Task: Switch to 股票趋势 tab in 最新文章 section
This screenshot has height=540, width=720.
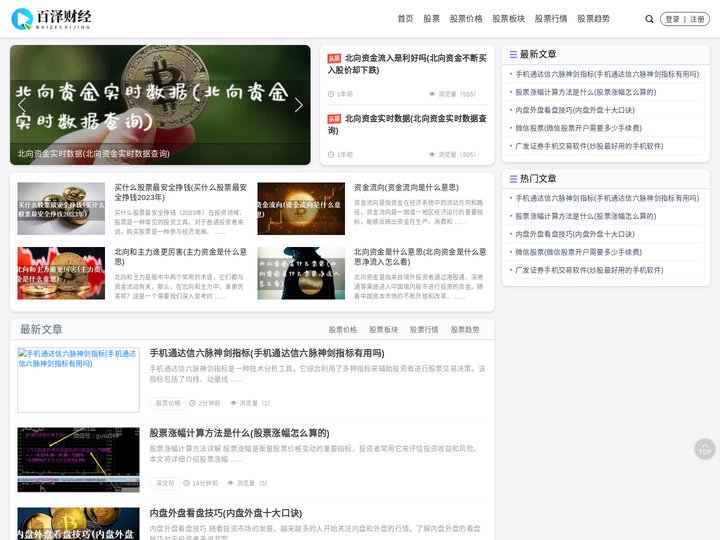Action: (x=465, y=330)
